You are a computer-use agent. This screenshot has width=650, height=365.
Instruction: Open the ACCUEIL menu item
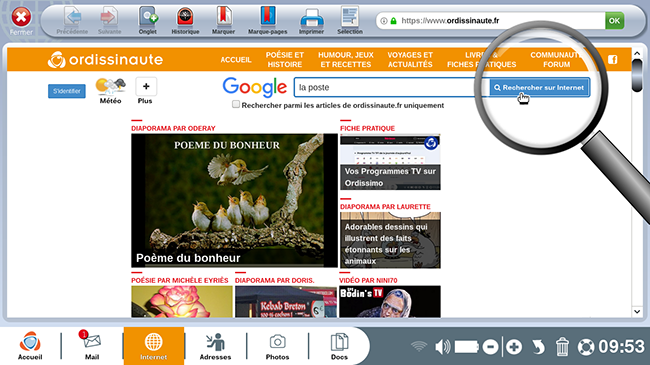click(x=236, y=60)
